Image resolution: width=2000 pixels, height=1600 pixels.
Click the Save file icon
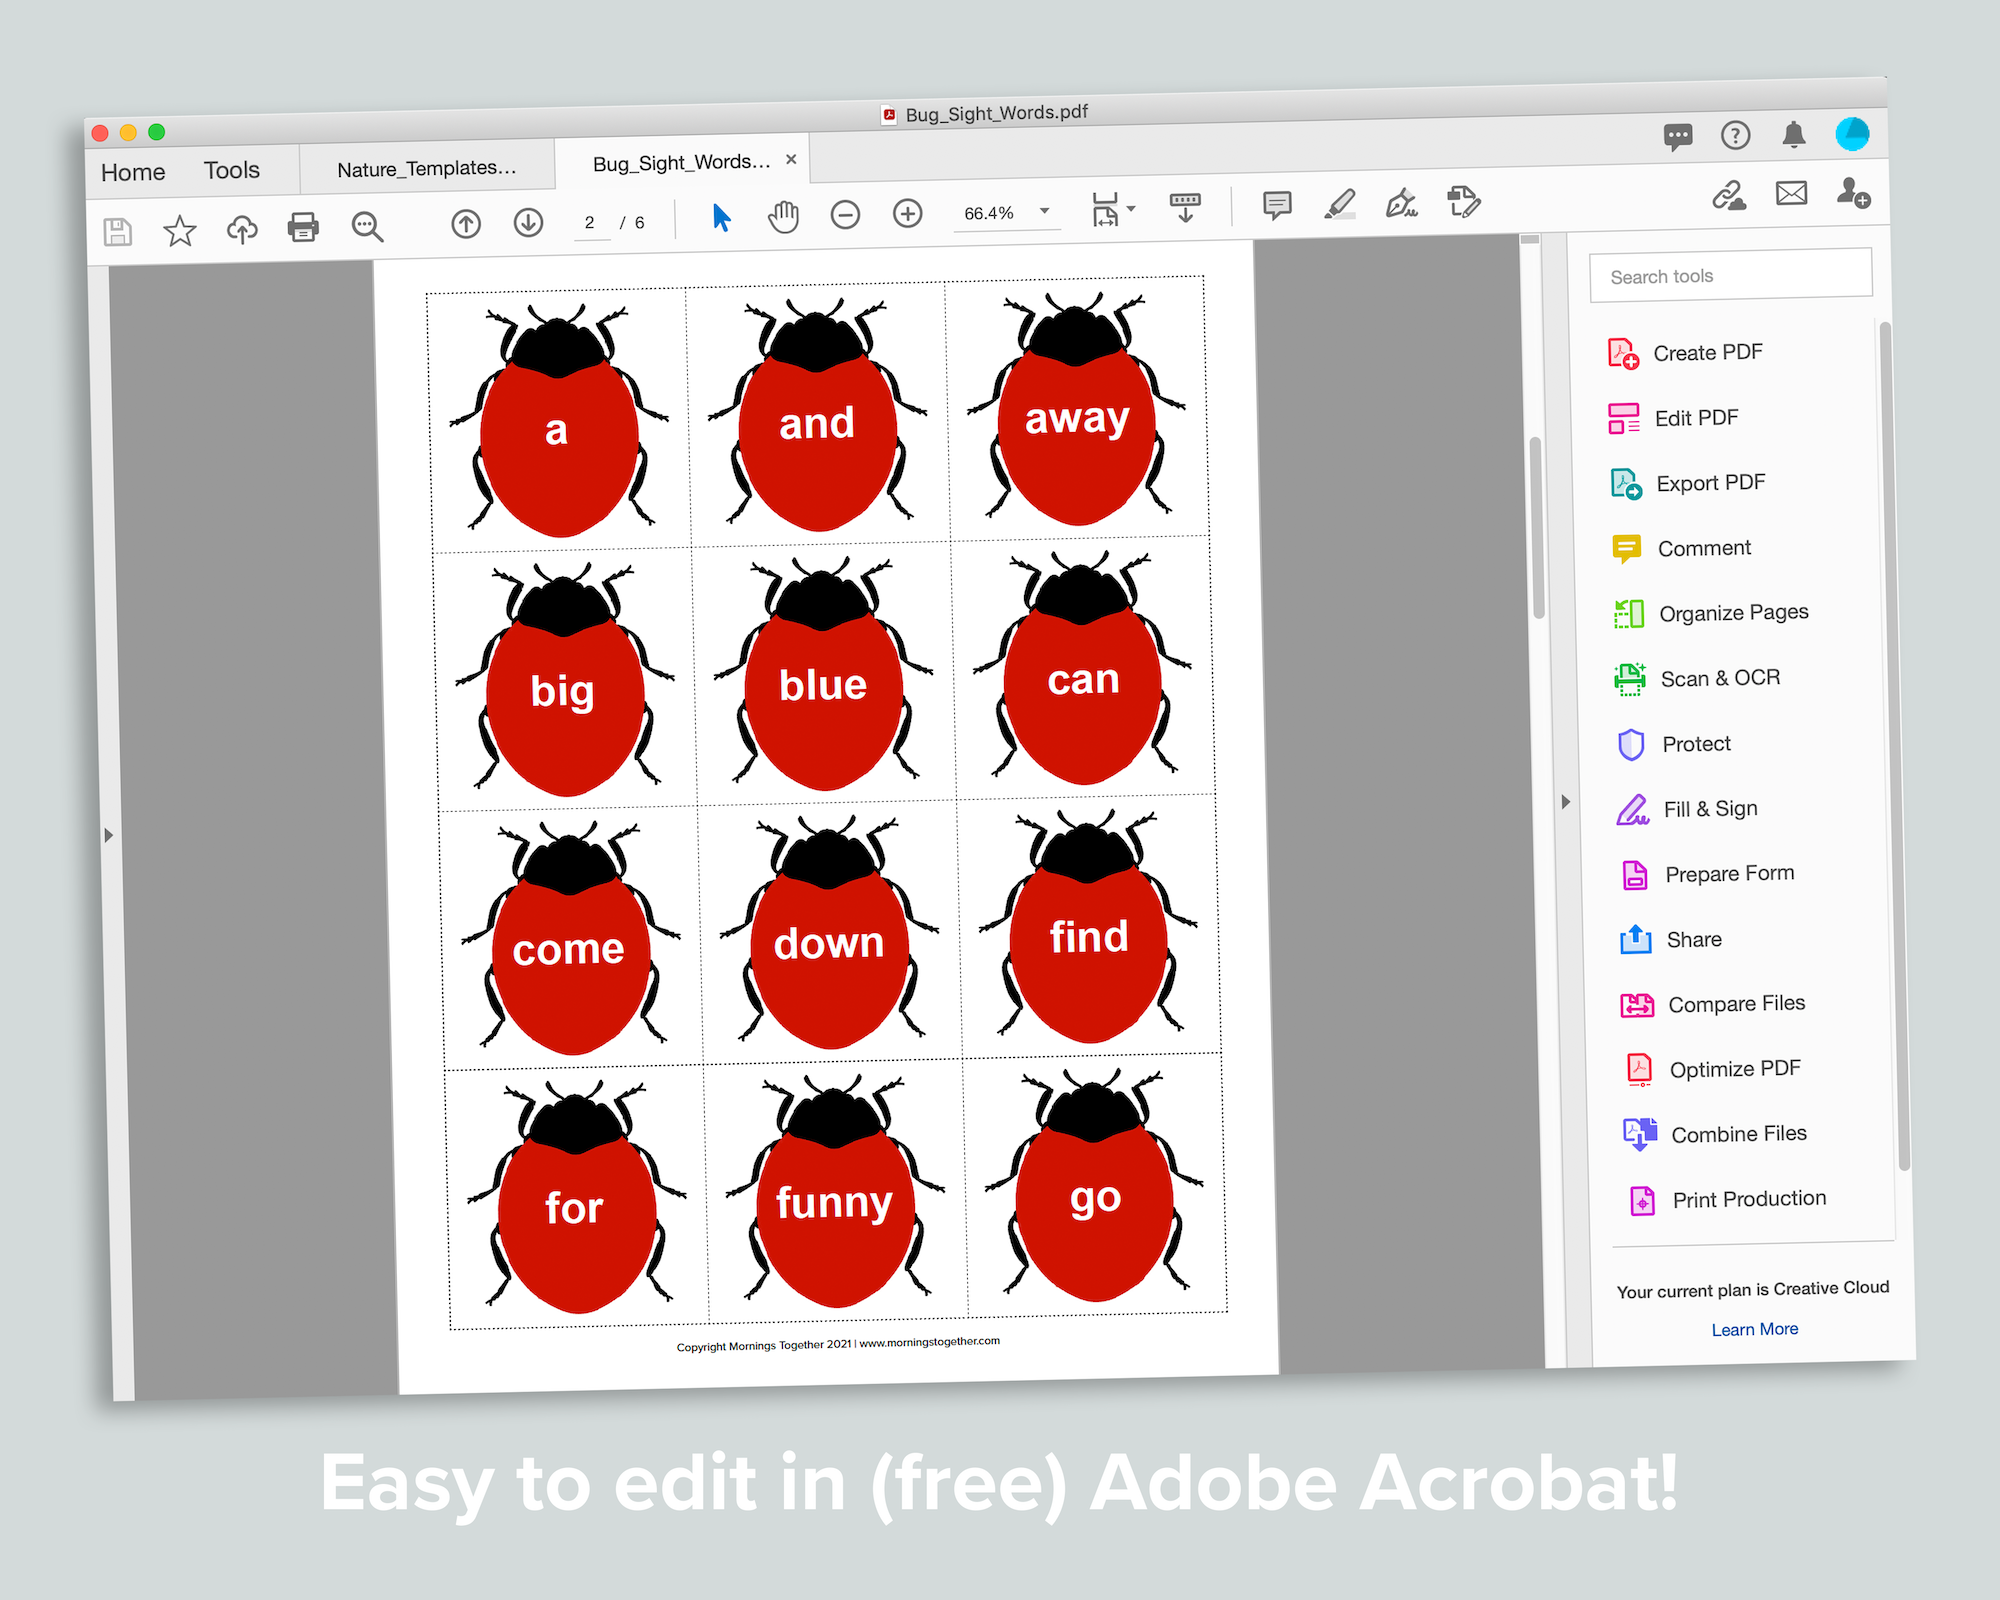(118, 232)
